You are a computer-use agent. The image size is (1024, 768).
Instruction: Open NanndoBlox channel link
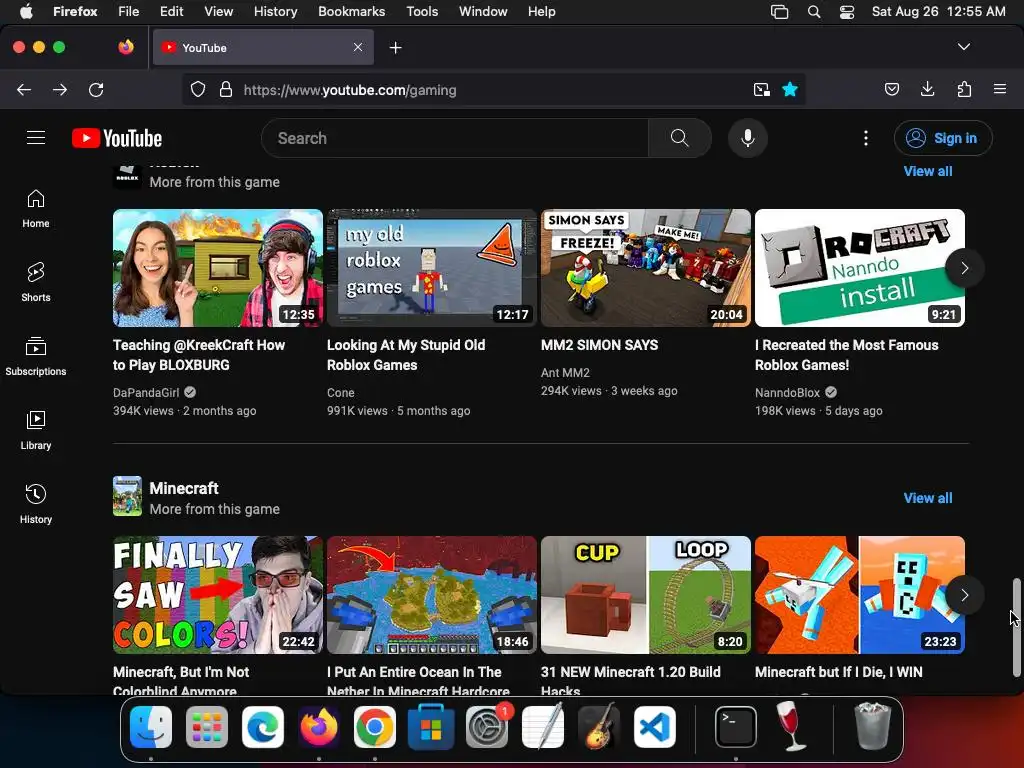click(788, 392)
